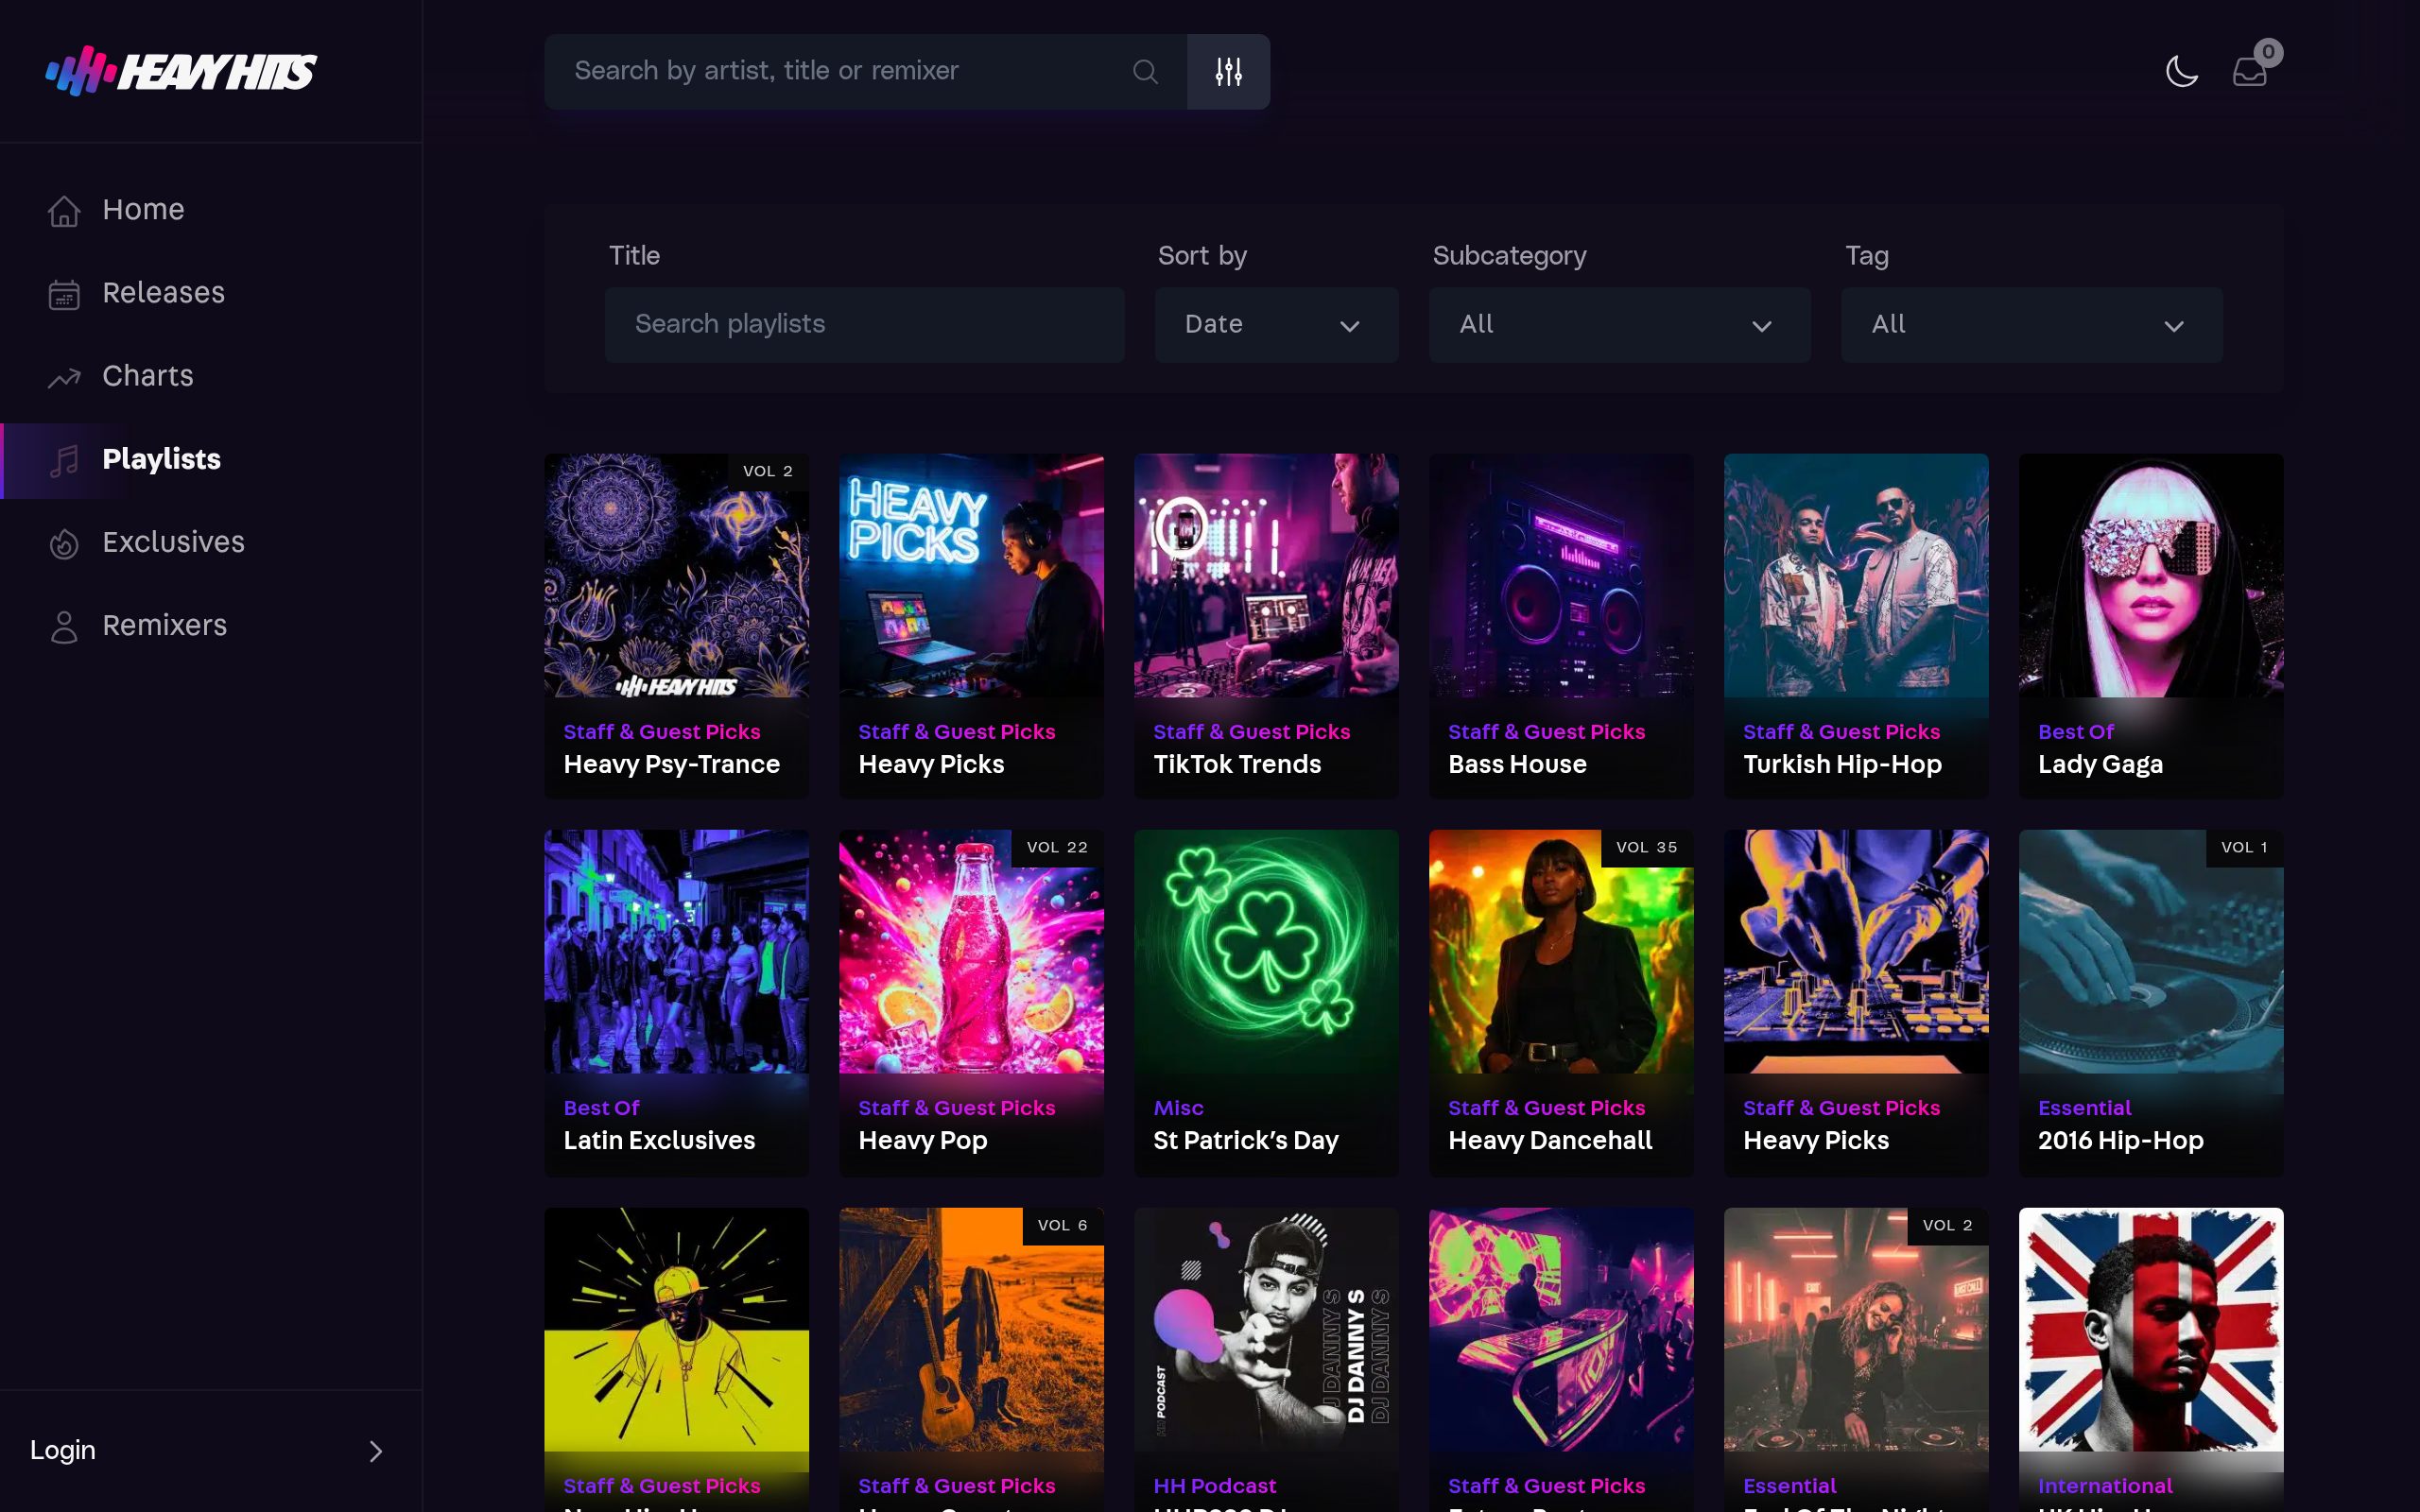Click the Login link
The image size is (2420, 1512).
coord(63,1450)
